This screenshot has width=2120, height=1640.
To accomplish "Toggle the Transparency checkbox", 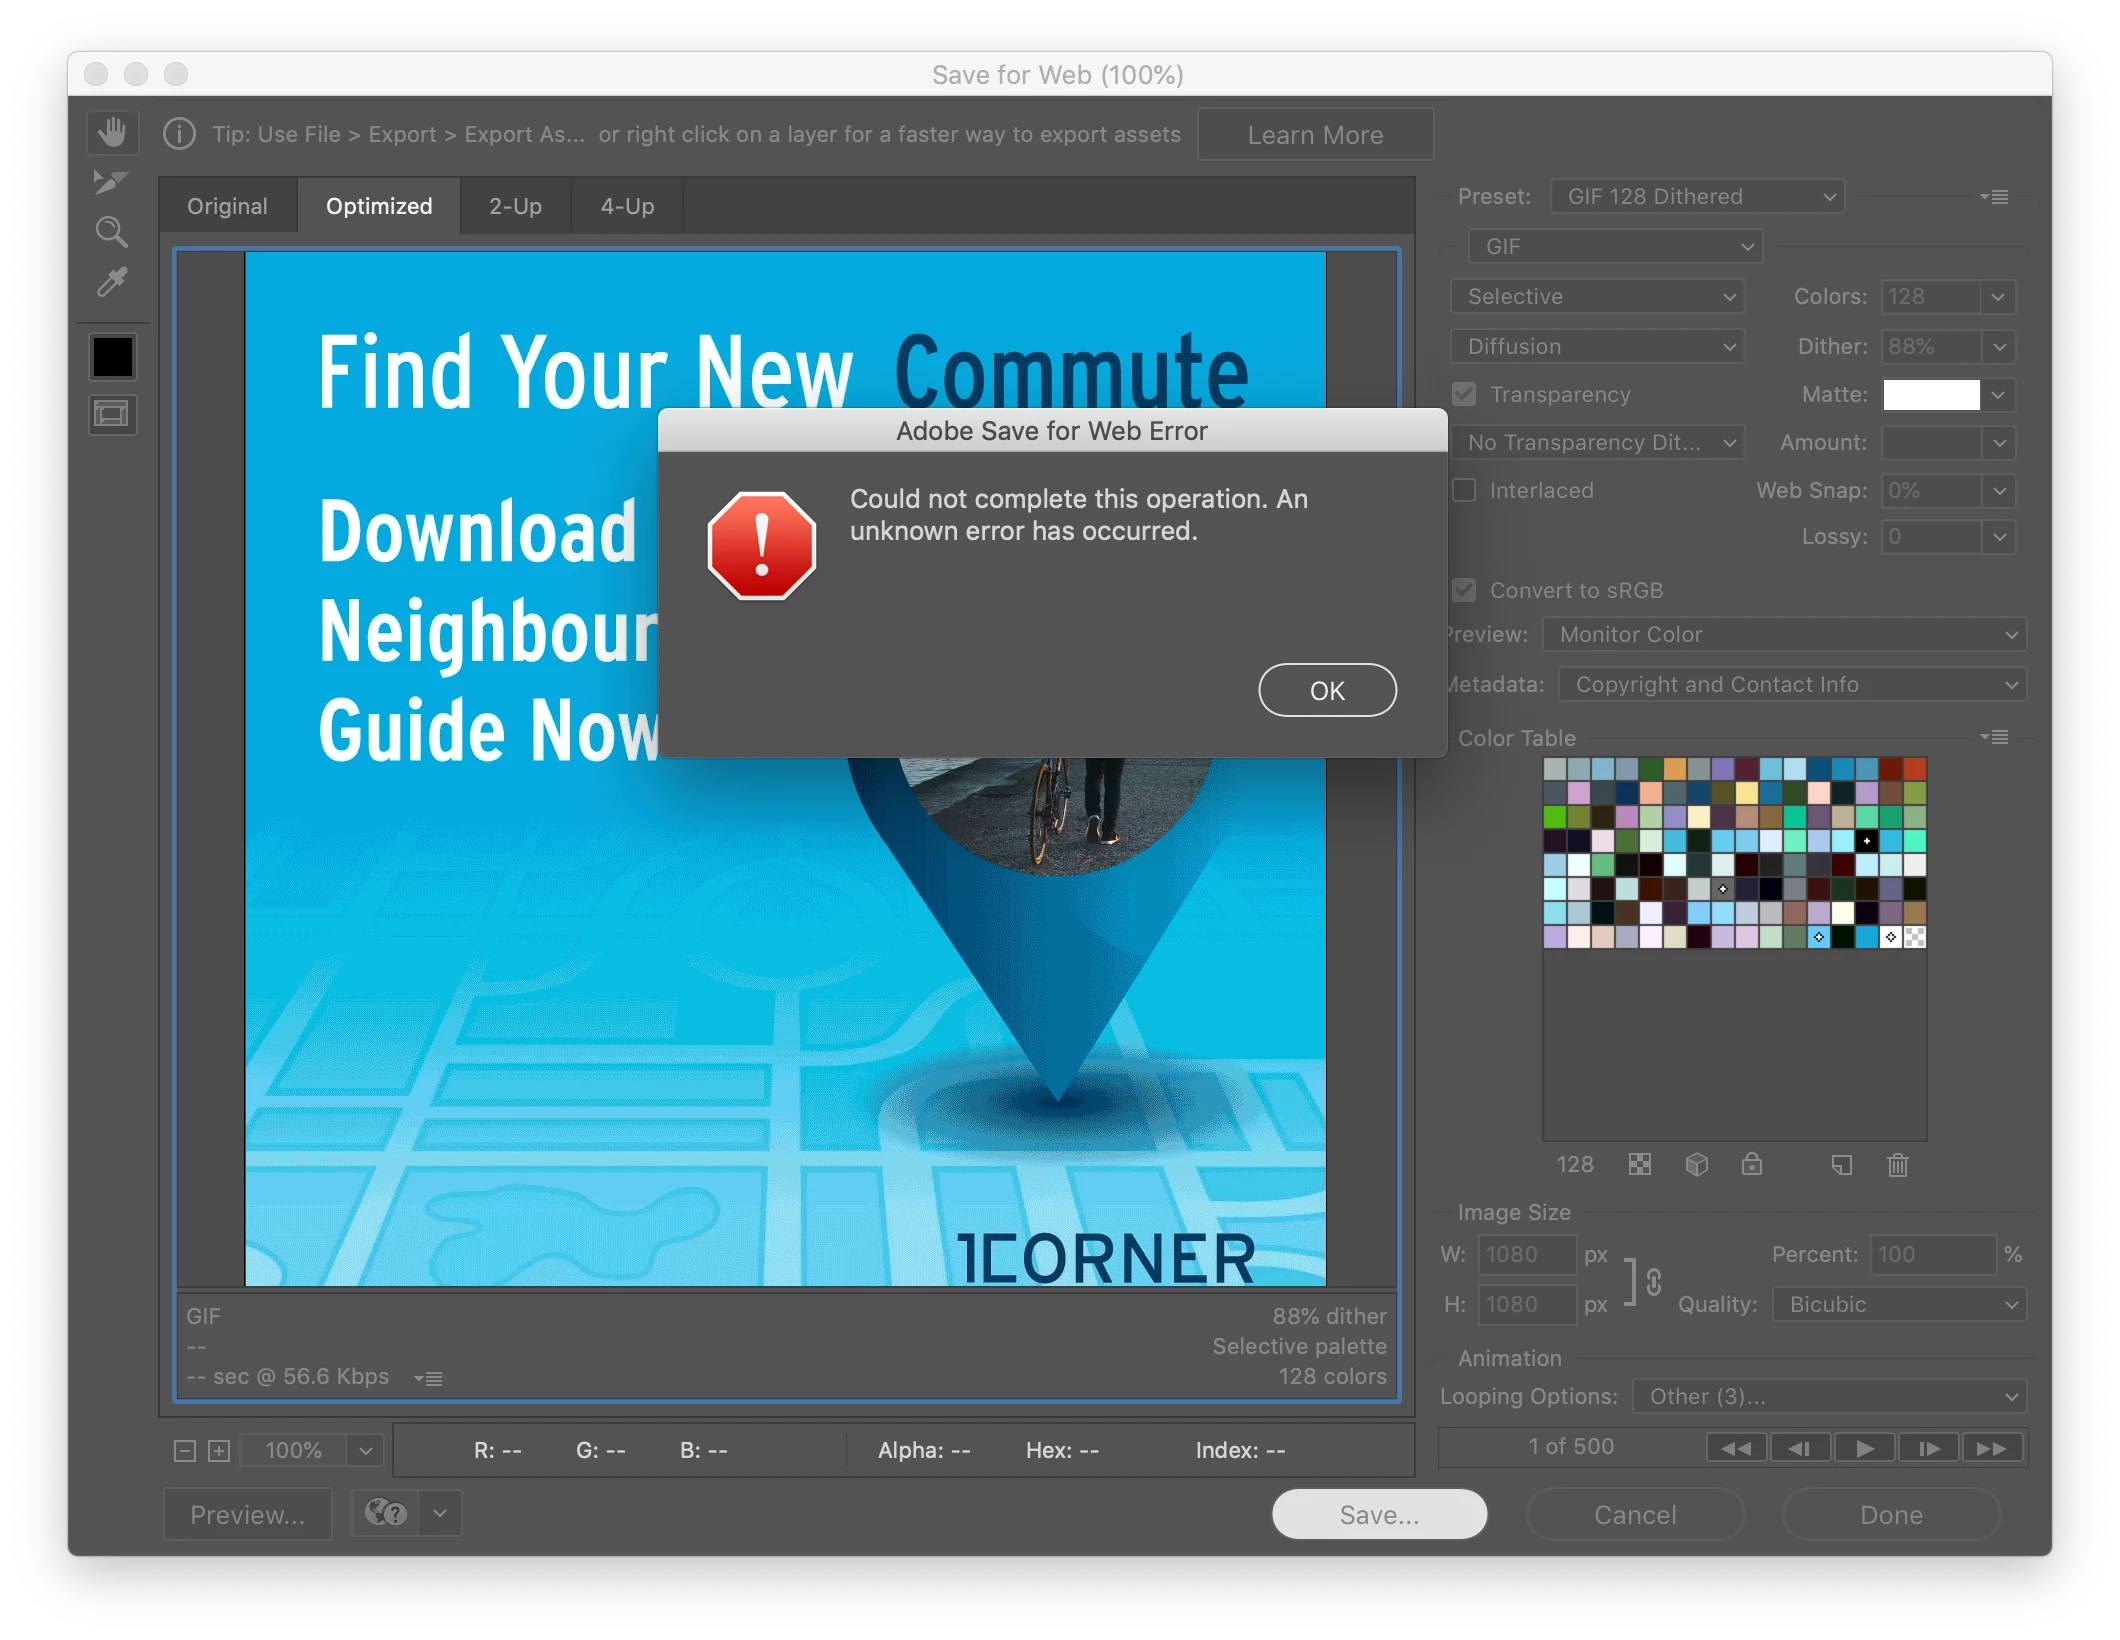I will pyautogui.click(x=1465, y=394).
